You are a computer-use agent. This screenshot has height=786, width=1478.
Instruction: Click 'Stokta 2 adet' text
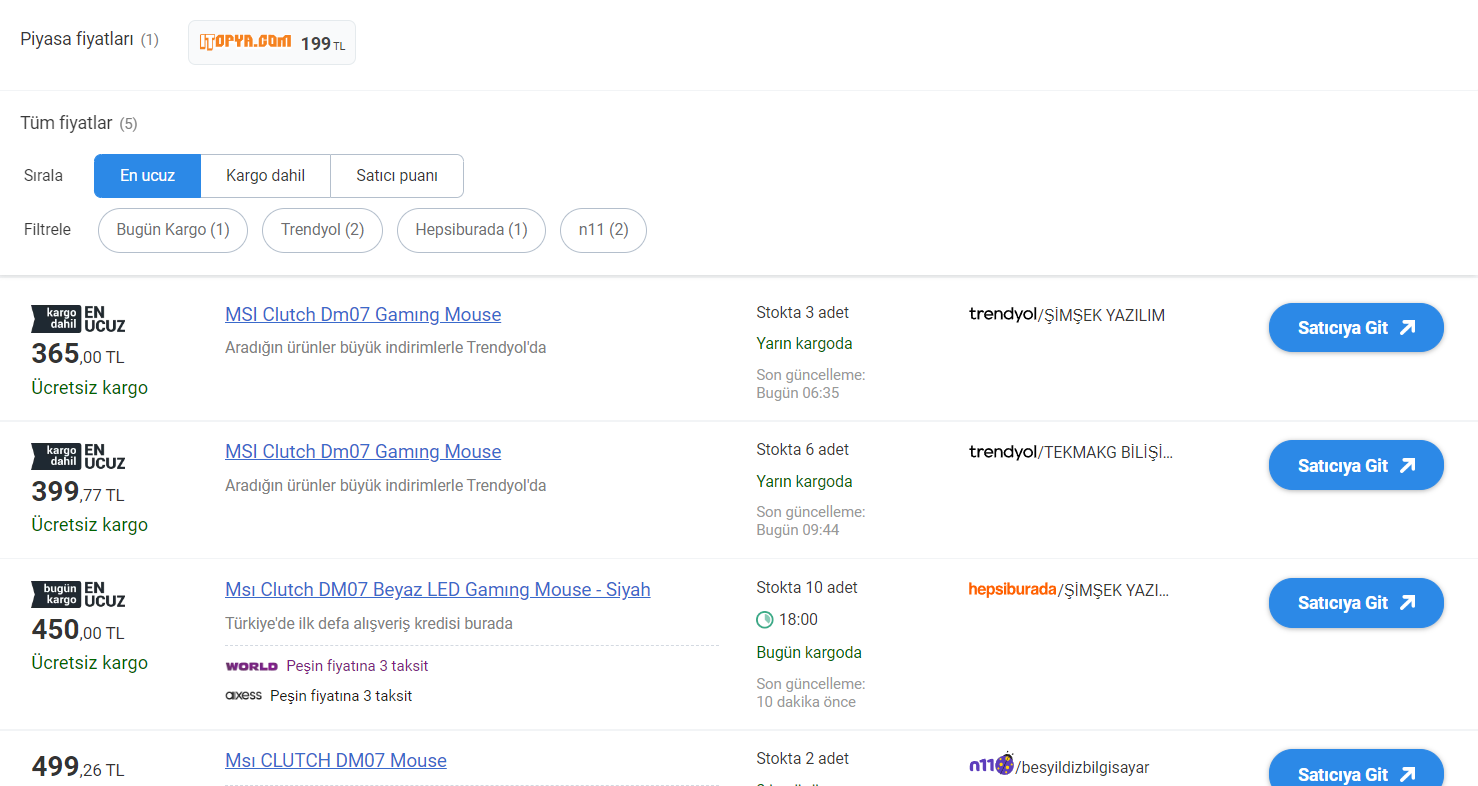(x=803, y=759)
